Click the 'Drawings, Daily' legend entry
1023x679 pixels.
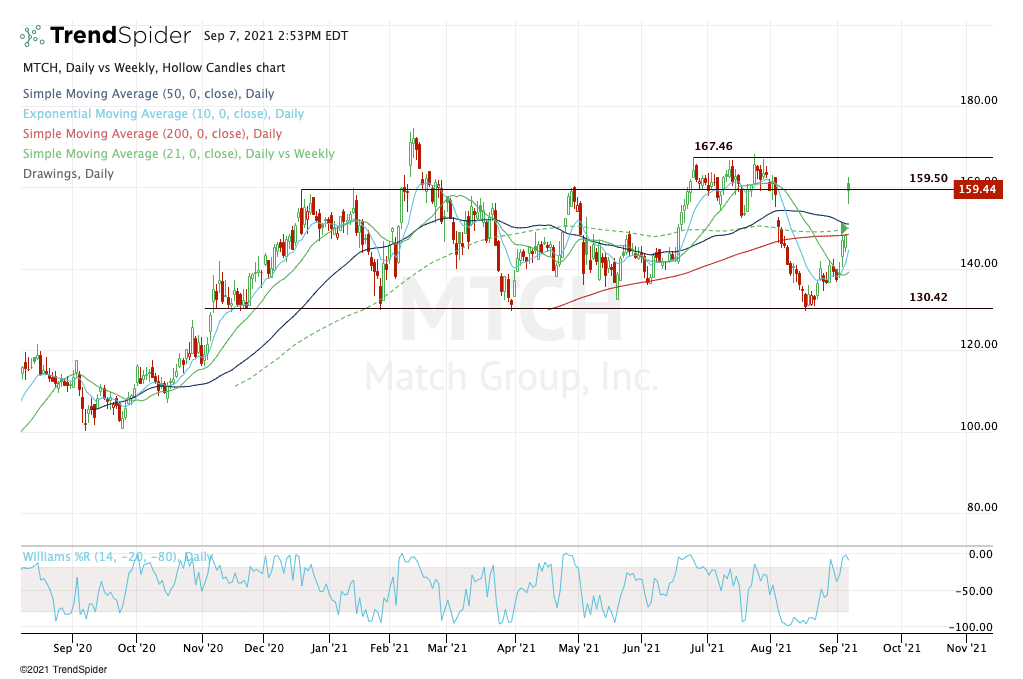coord(69,174)
